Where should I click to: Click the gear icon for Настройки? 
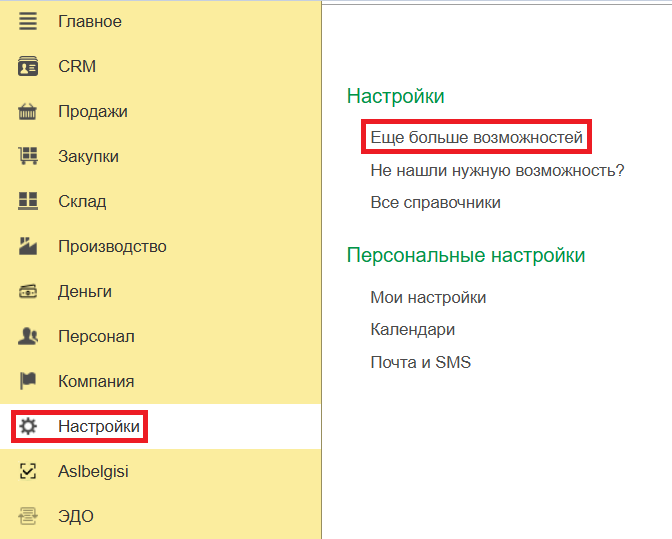(28, 427)
